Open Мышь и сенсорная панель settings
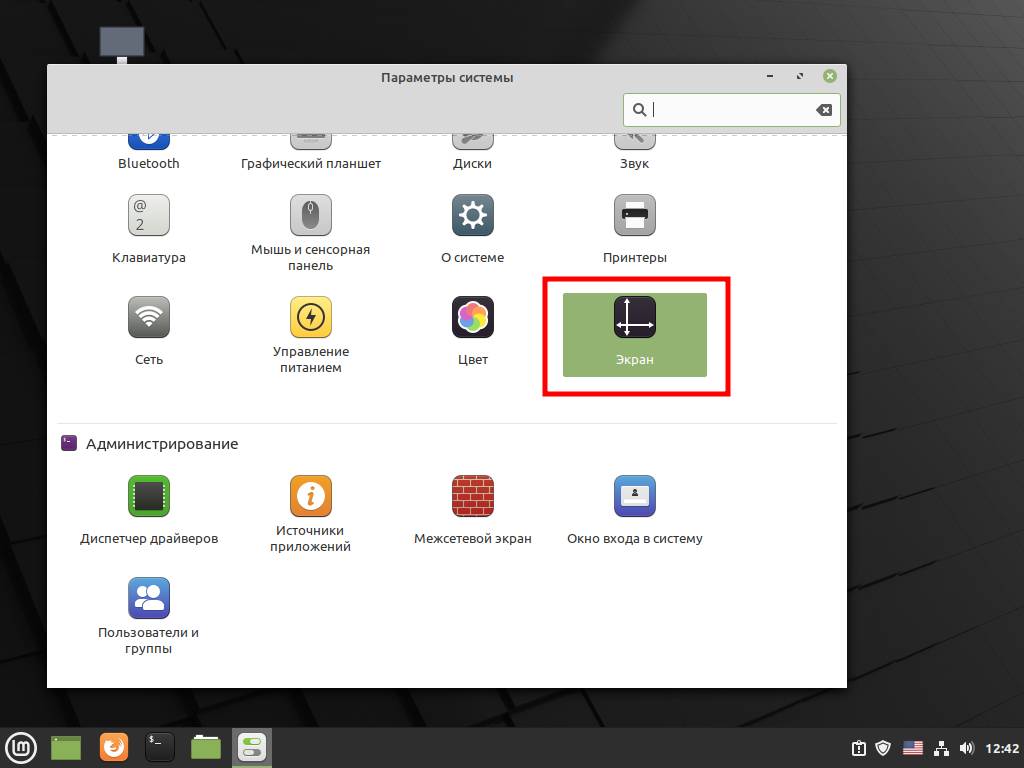The width and height of the screenshot is (1024, 768). point(310,215)
